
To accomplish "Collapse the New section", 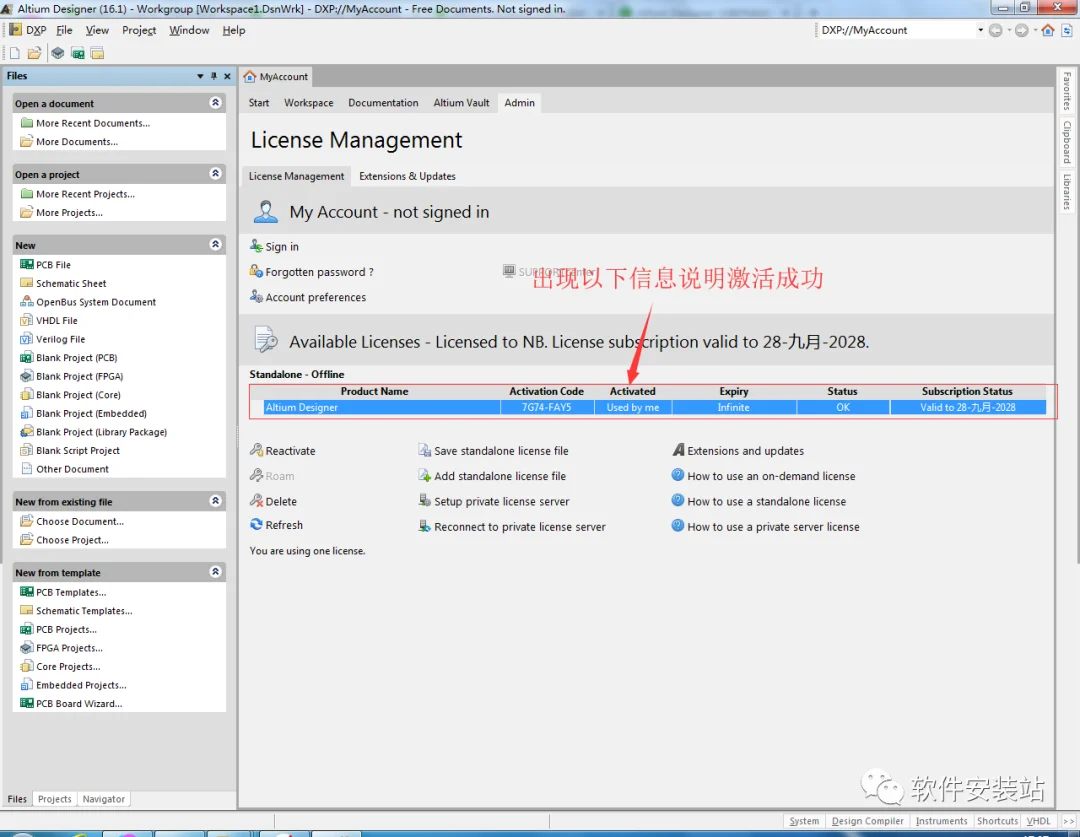I will pos(216,245).
